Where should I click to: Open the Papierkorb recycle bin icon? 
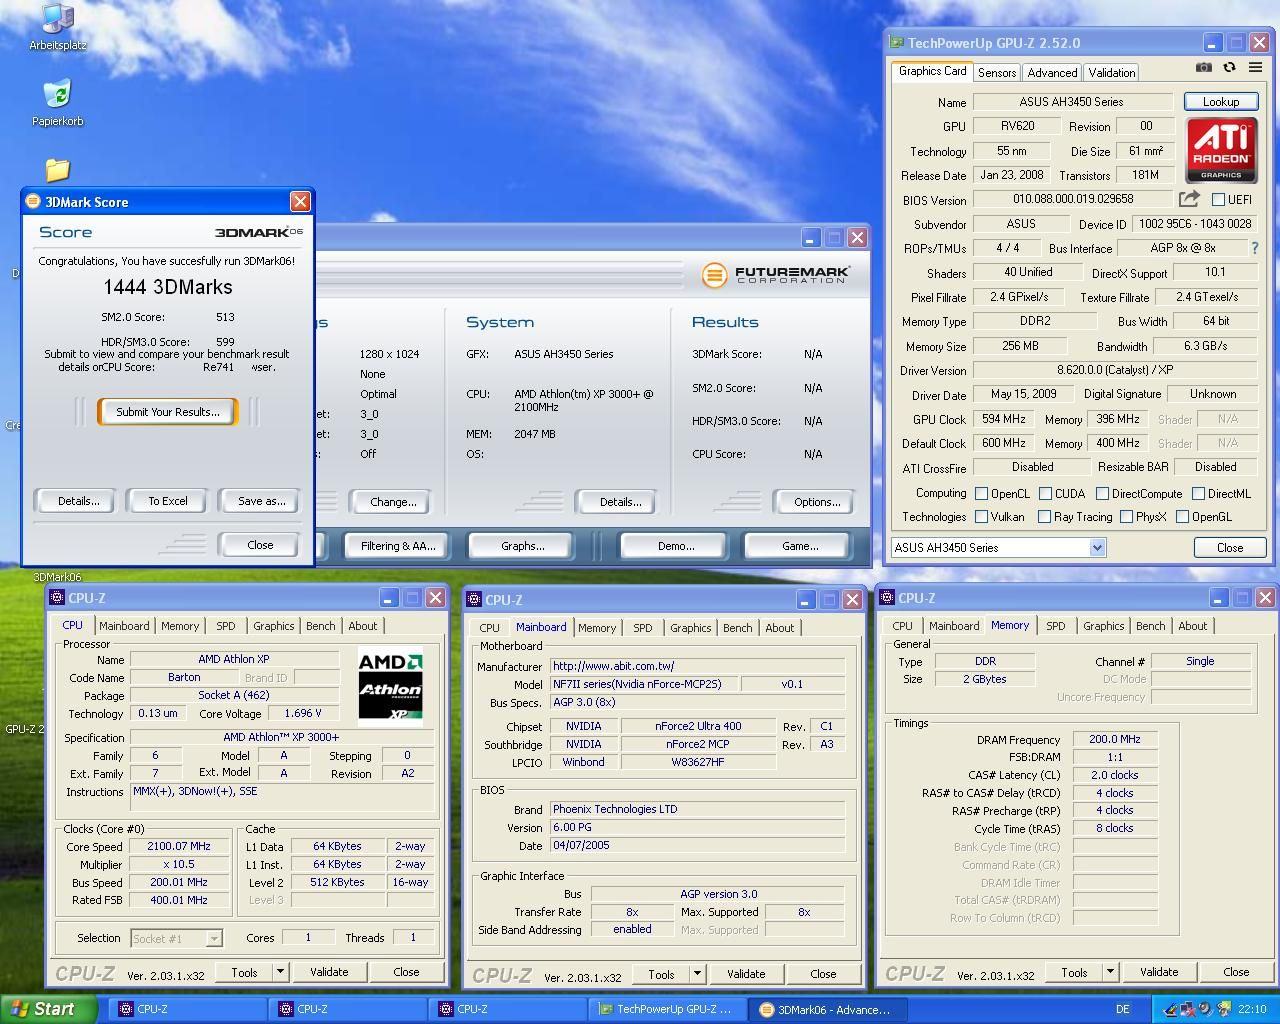(x=57, y=103)
